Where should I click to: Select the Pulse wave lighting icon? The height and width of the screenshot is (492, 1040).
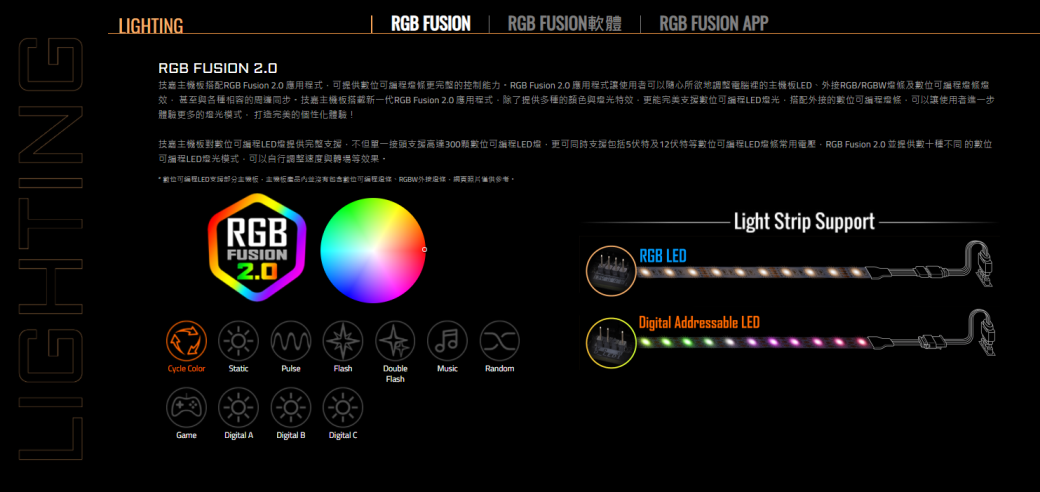click(291, 342)
